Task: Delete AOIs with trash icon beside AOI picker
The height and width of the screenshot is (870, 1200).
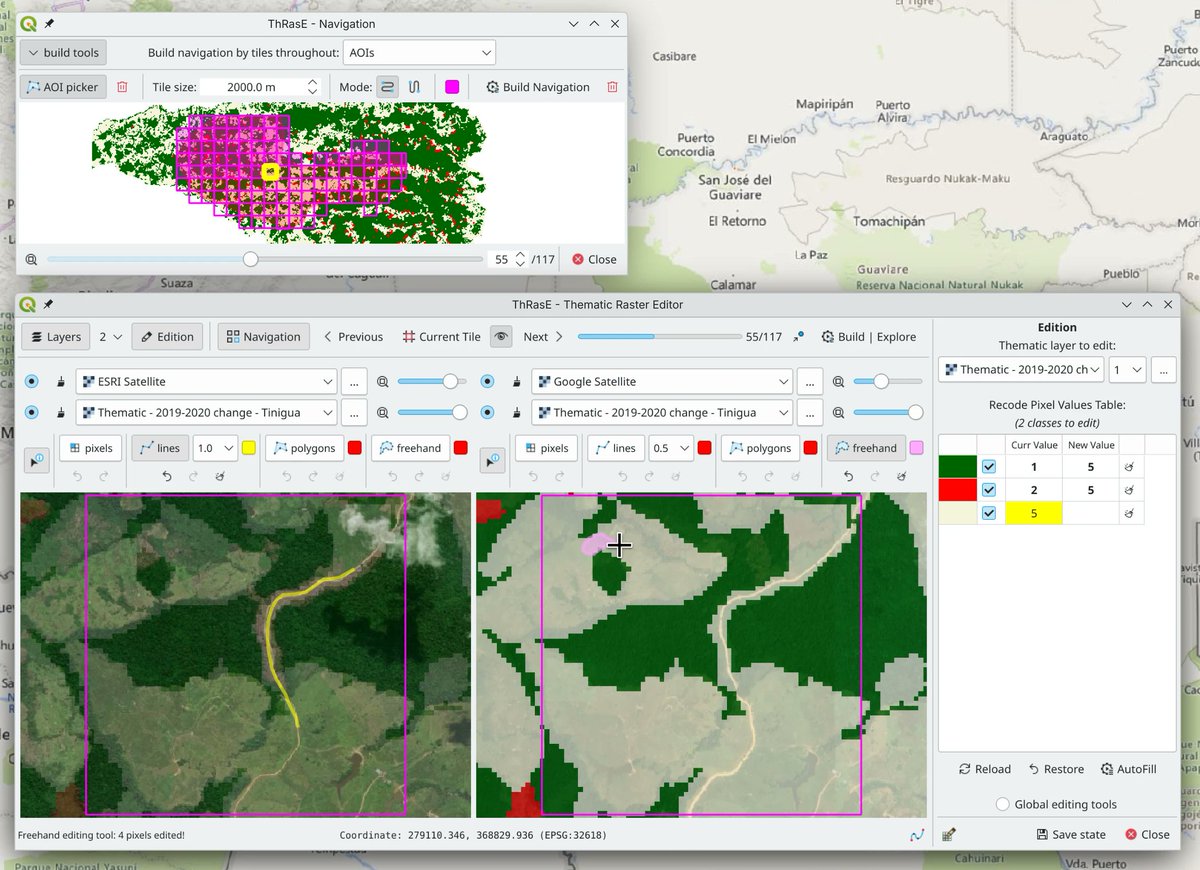Action: (122, 87)
